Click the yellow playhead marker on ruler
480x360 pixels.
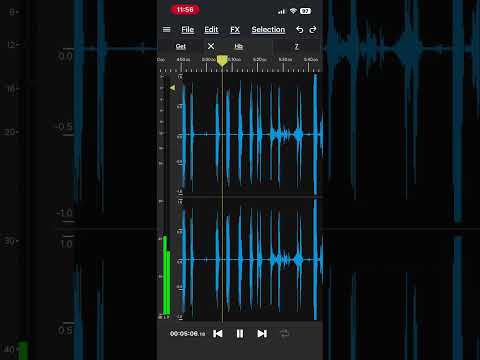(222, 61)
